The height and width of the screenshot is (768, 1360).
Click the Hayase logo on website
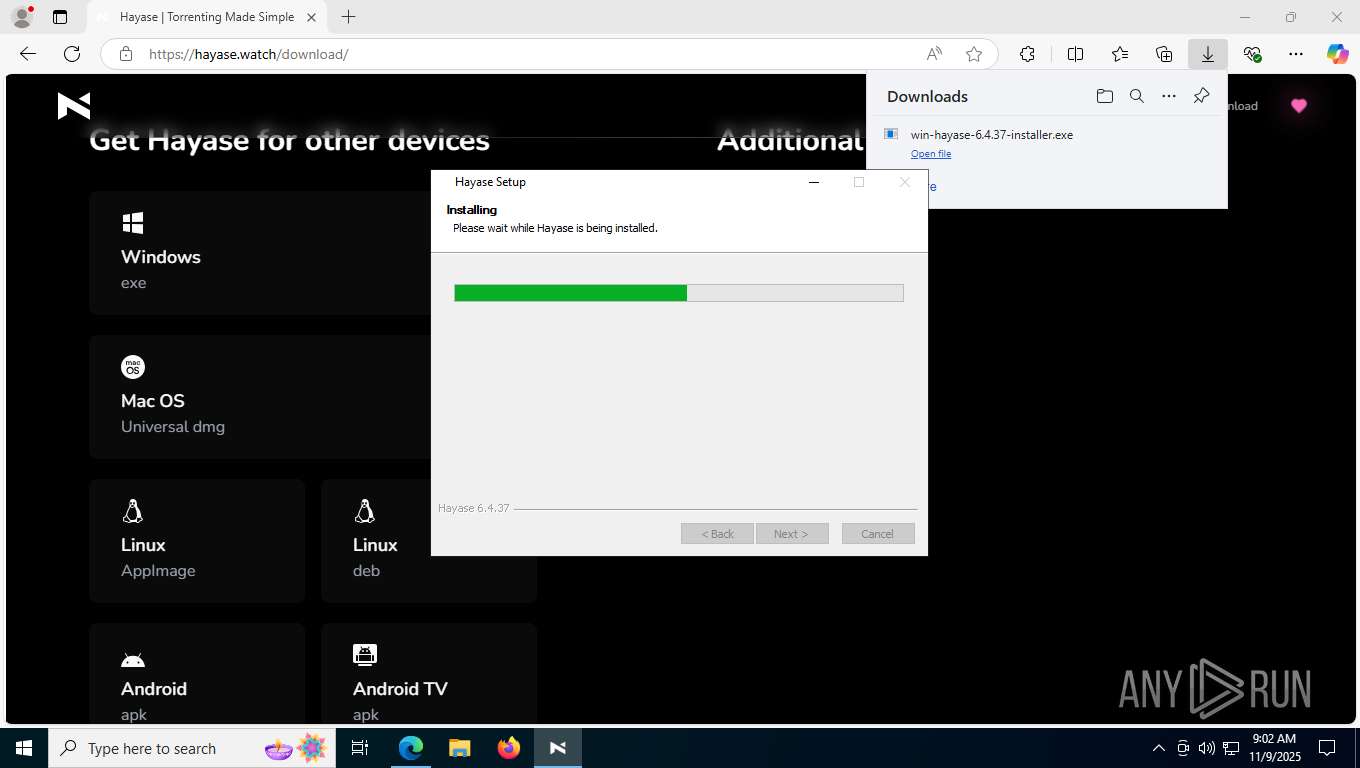coord(74,105)
